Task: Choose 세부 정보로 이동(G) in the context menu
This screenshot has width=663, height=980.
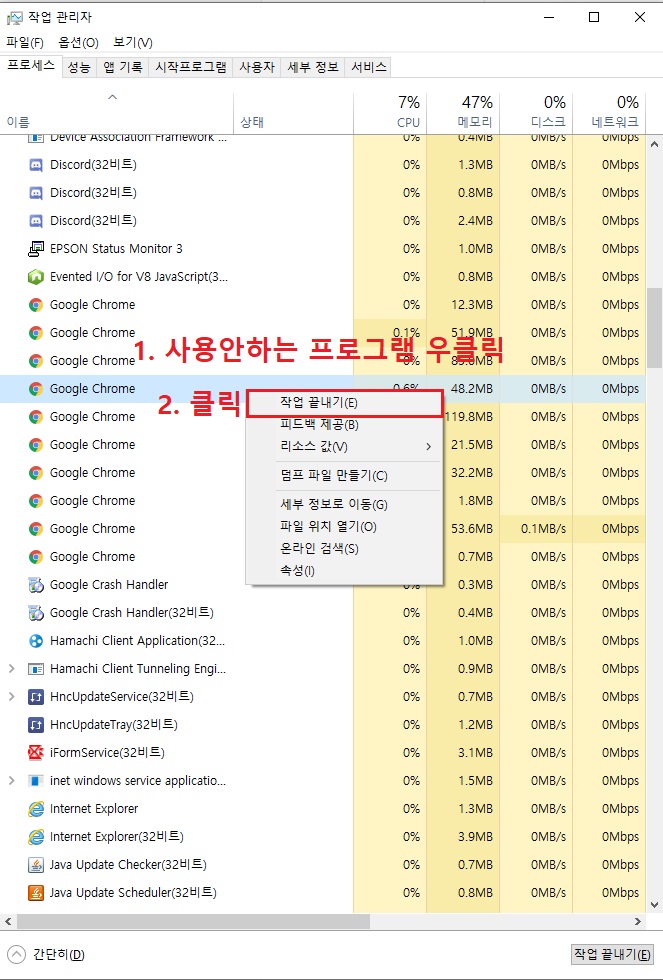Action: pos(344,504)
